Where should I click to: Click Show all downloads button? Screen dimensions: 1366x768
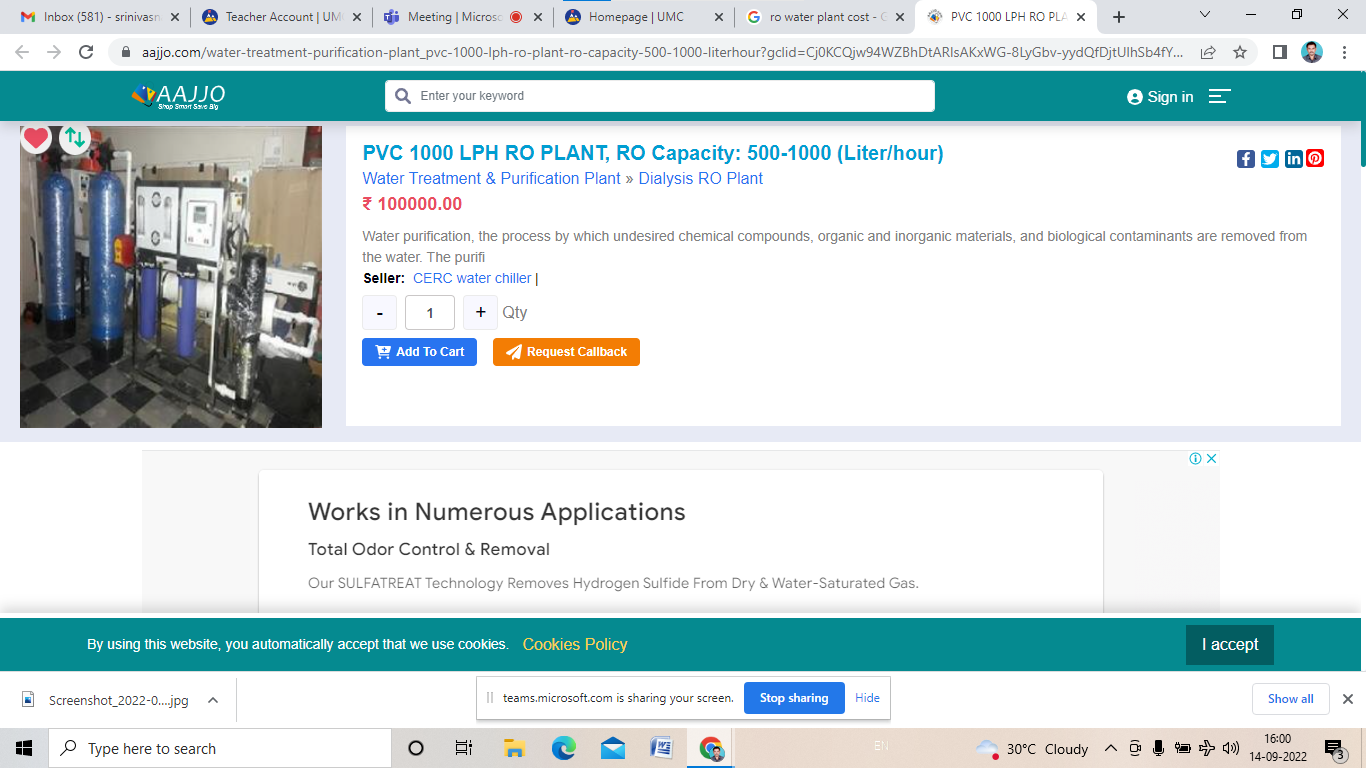coord(1291,699)
